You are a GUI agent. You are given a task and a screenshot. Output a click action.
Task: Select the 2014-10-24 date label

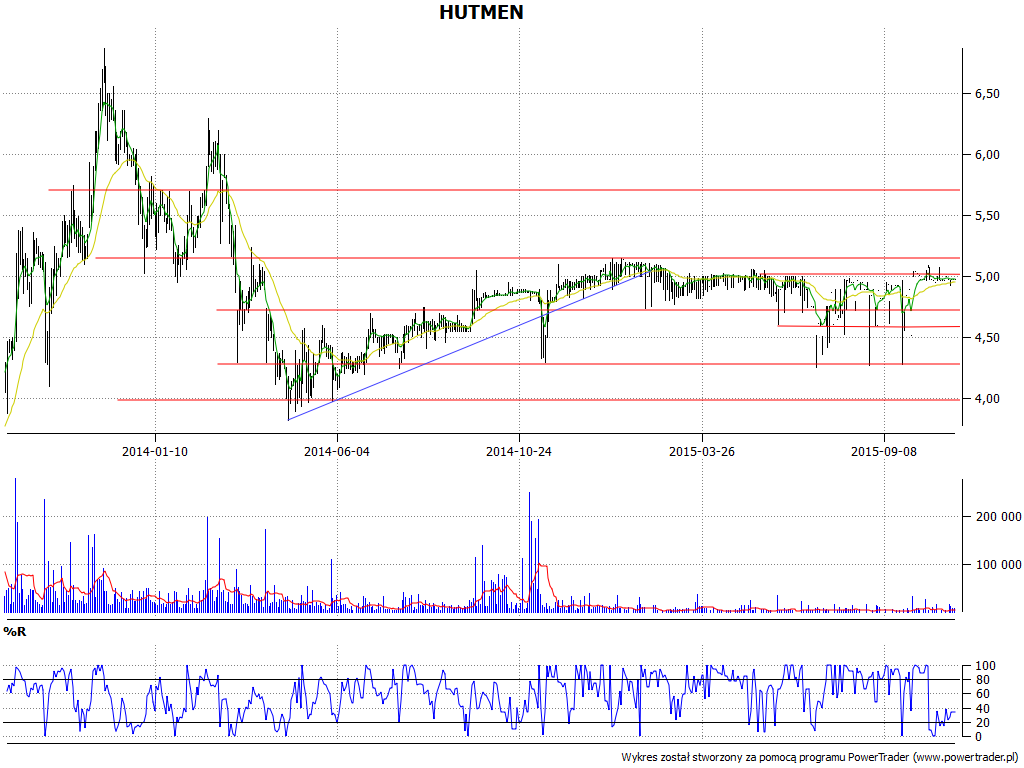pos(519,451)
